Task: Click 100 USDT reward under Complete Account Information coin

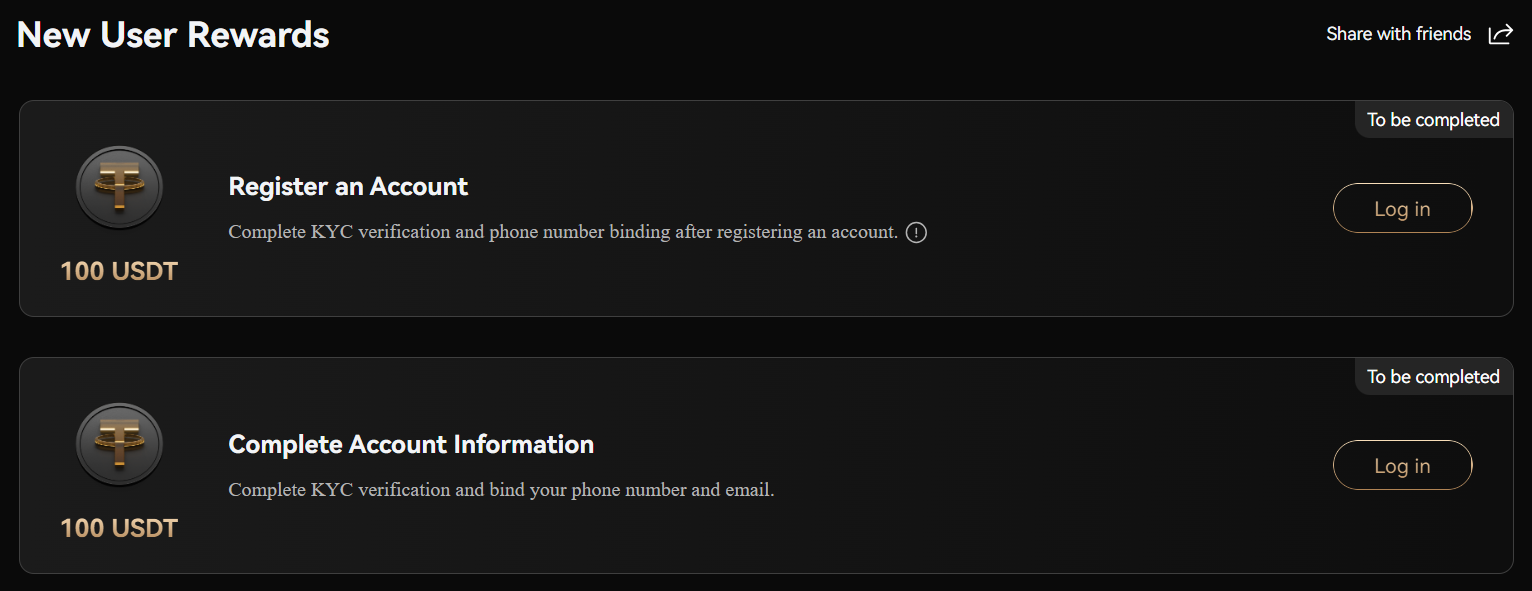Action: (x=119, y=528)
